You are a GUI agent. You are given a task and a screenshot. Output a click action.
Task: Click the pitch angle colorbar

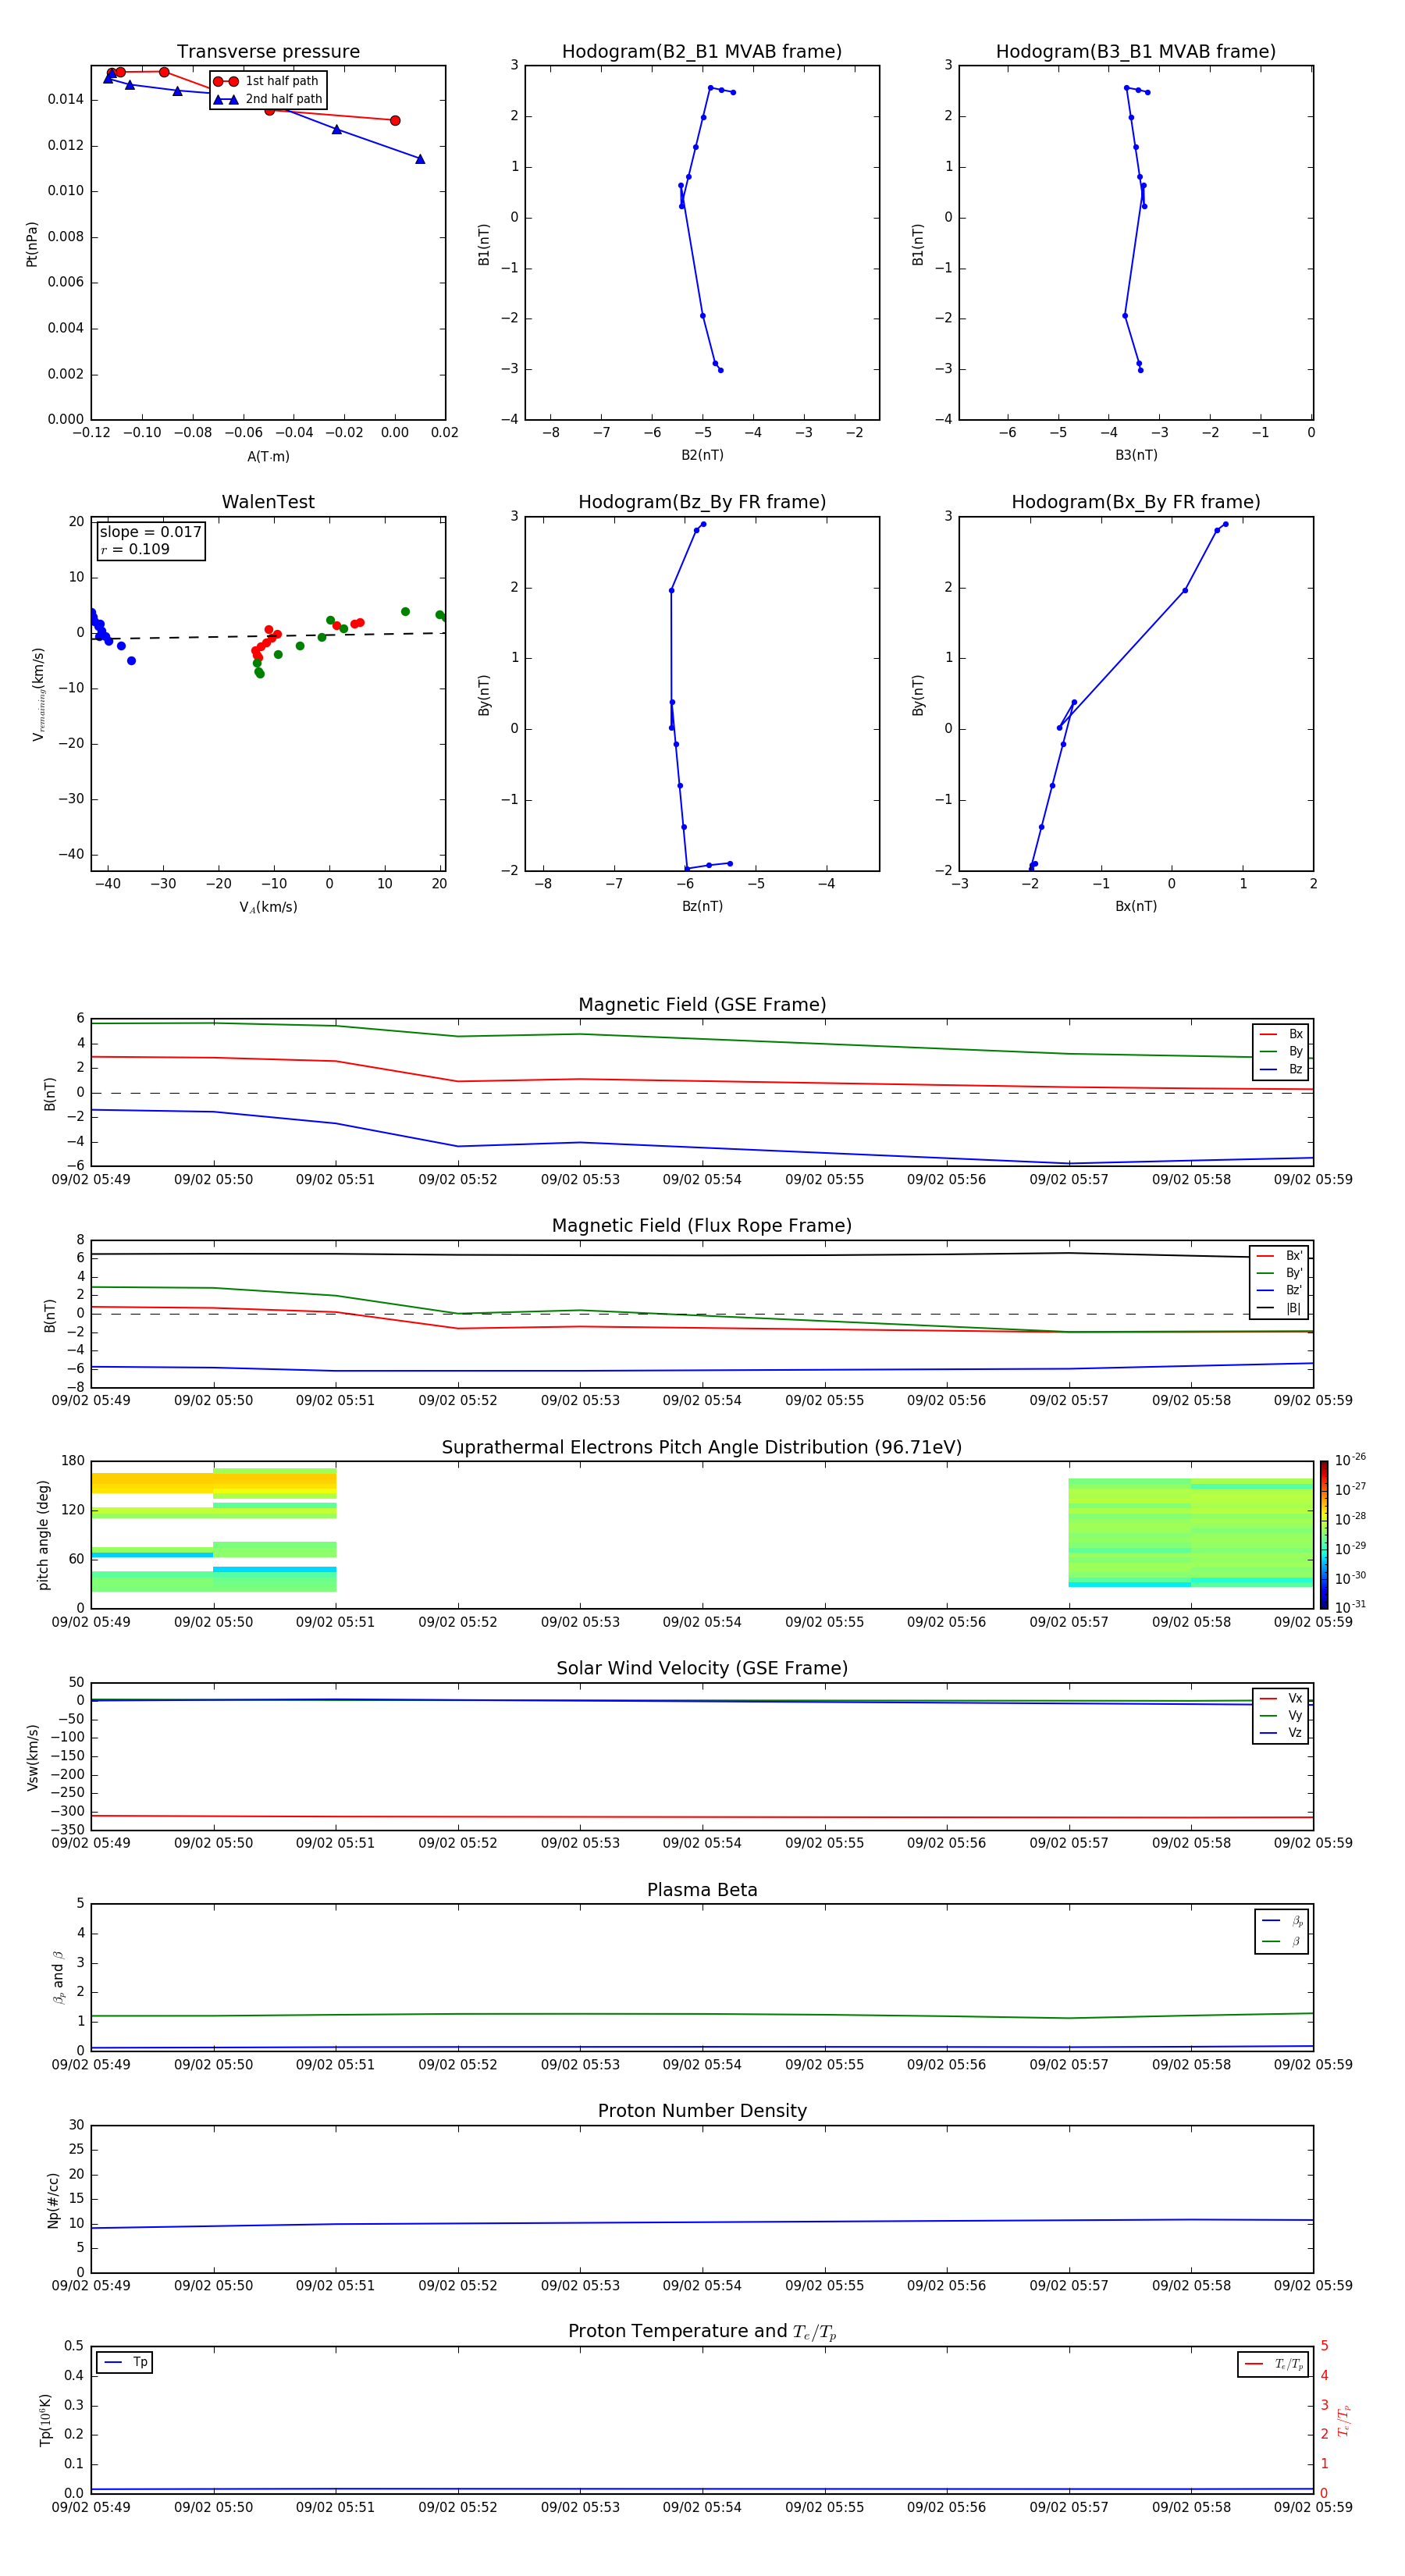coord(1324,1535)
